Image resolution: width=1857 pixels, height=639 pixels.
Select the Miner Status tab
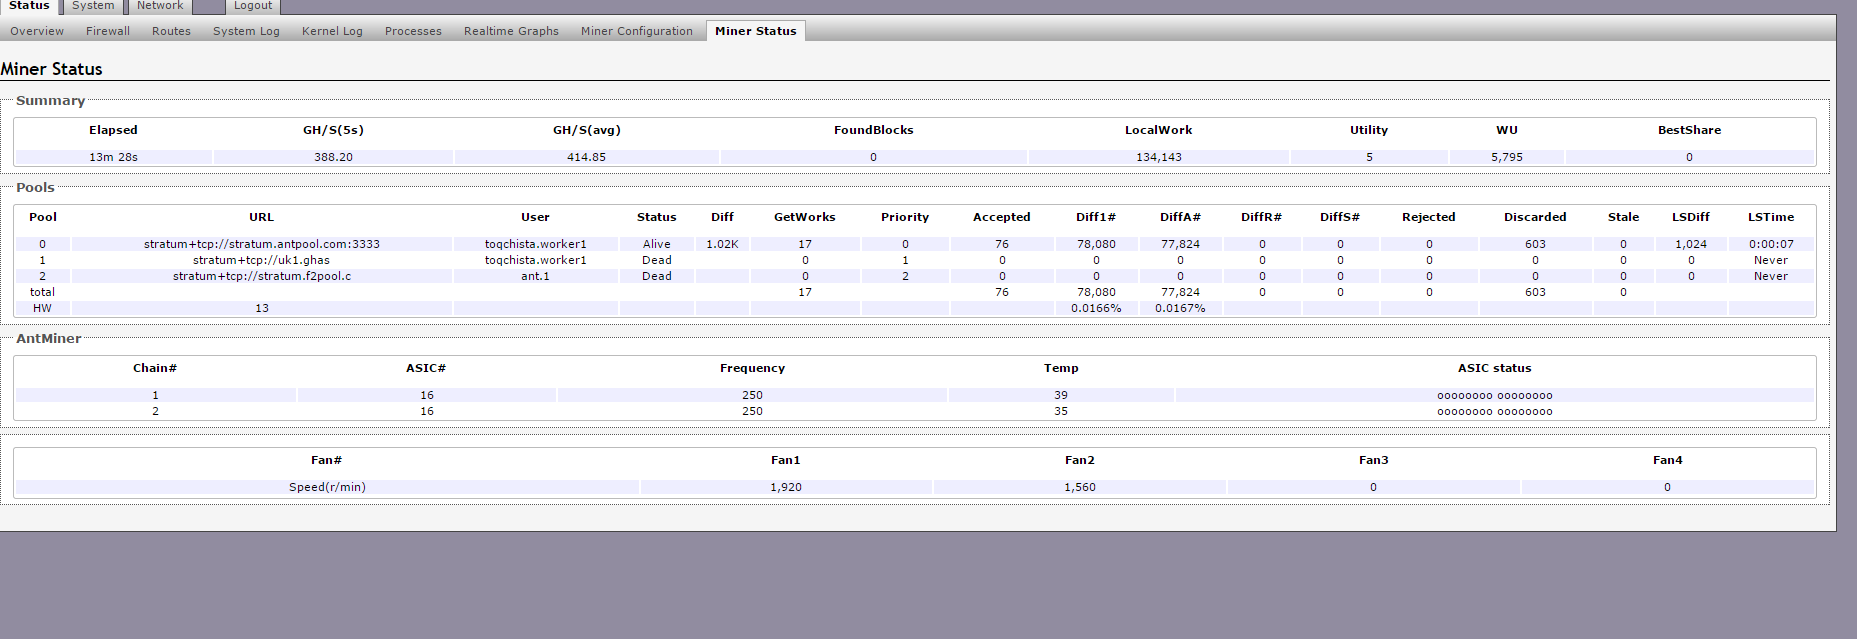point(755,31)
